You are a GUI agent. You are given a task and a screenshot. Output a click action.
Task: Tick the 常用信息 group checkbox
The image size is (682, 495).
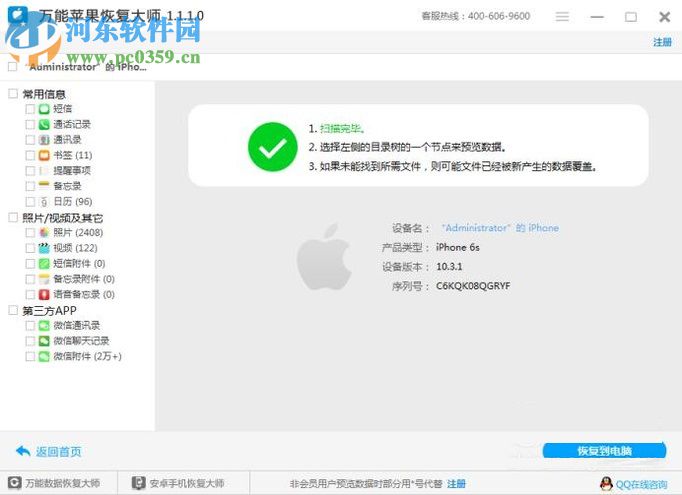(13, 94)
